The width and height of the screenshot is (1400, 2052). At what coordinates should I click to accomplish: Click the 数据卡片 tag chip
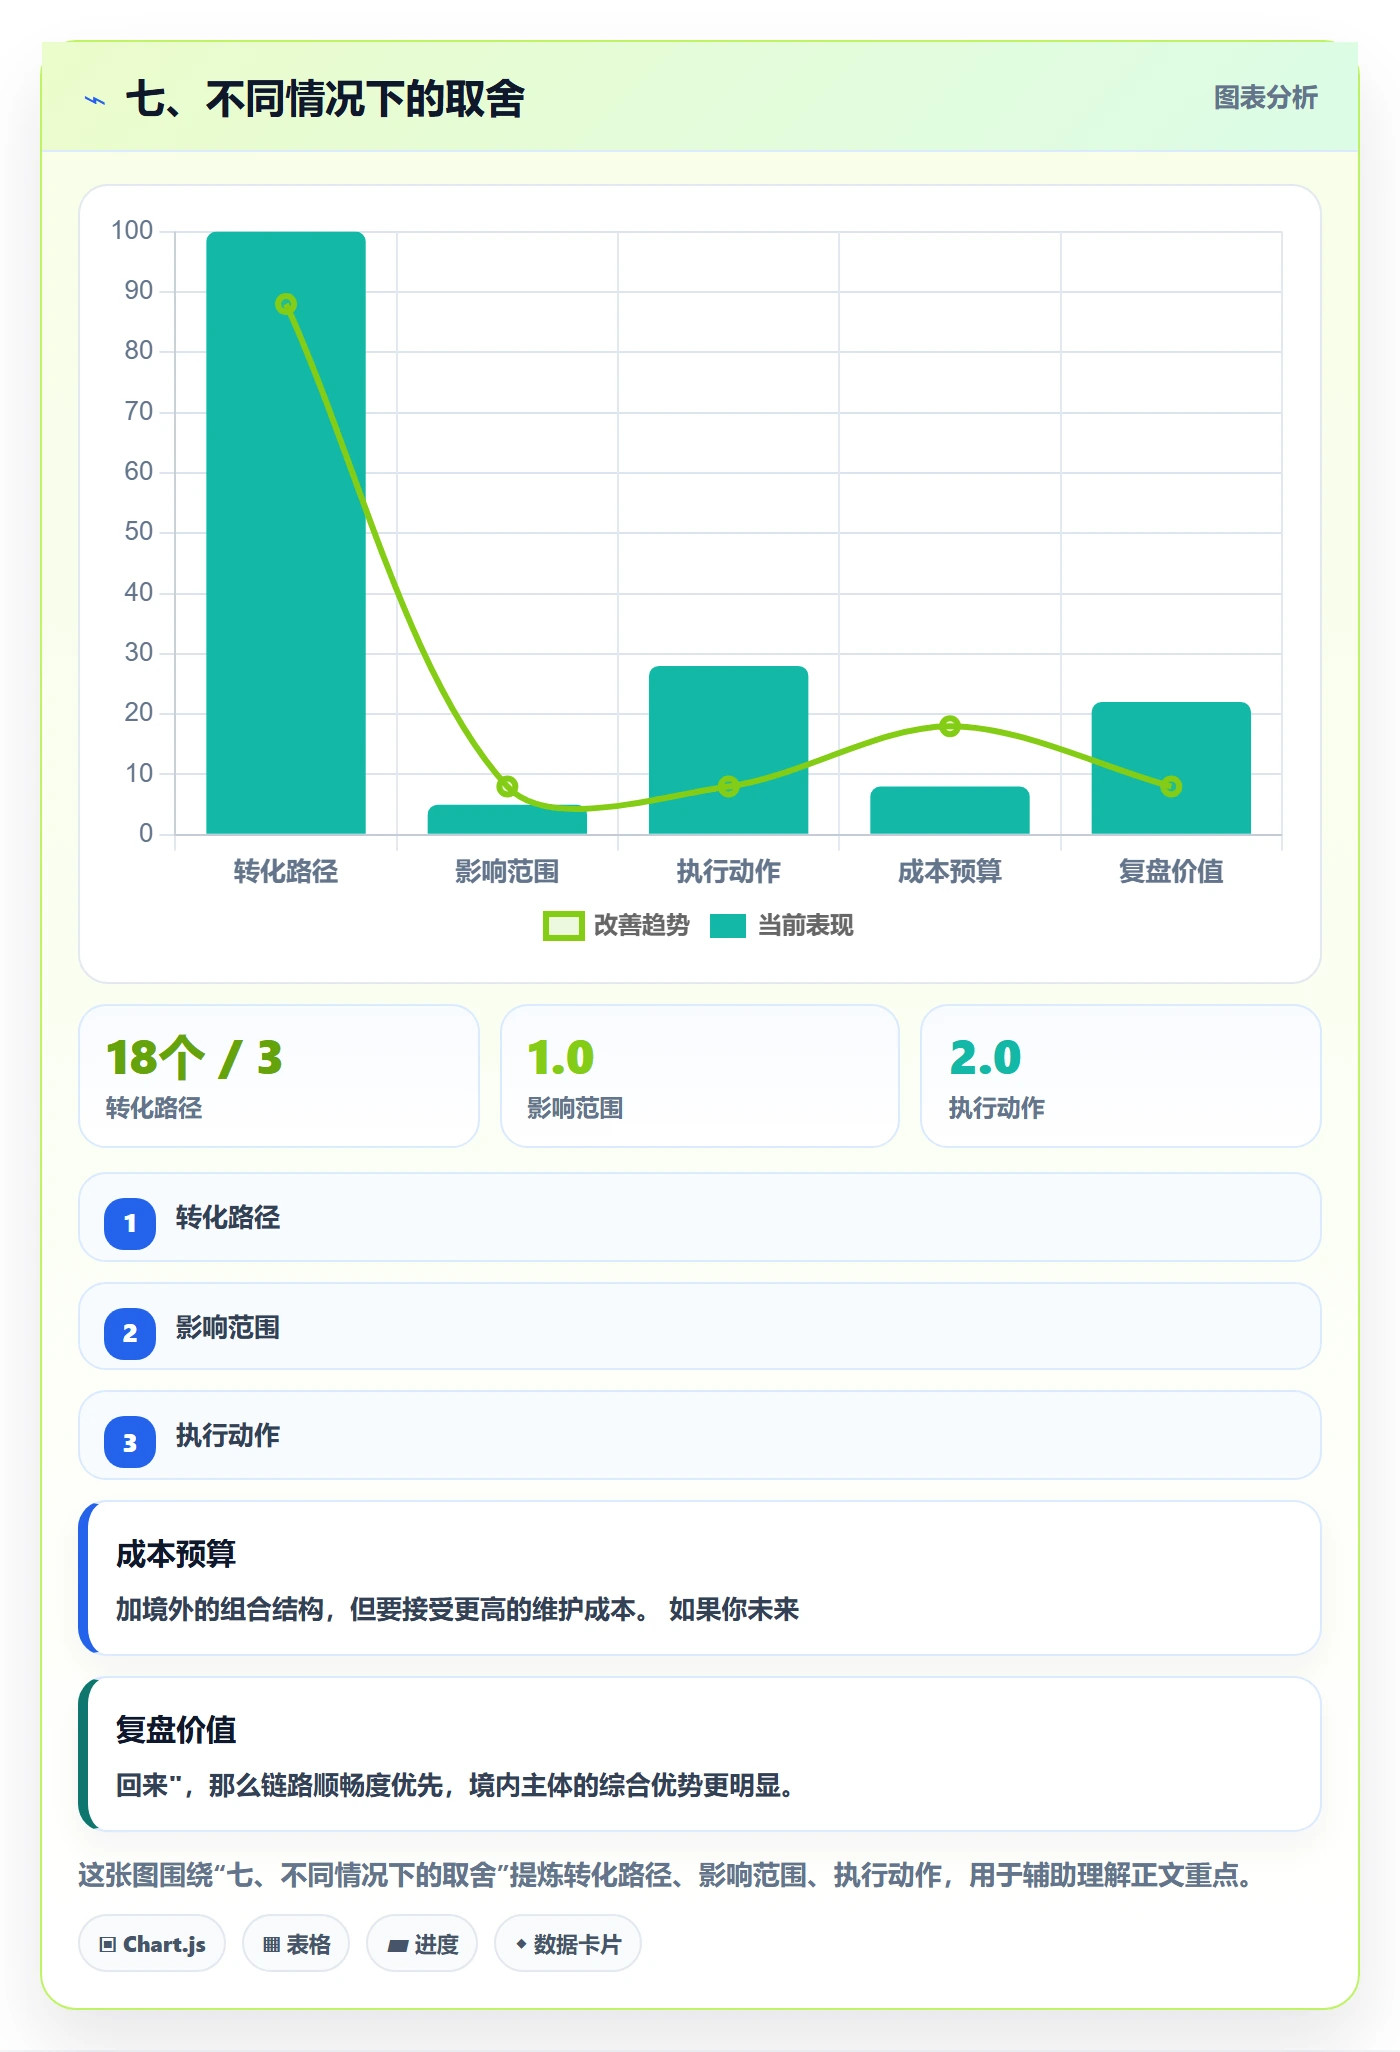pyautogui.click(x=568, y=1944)
